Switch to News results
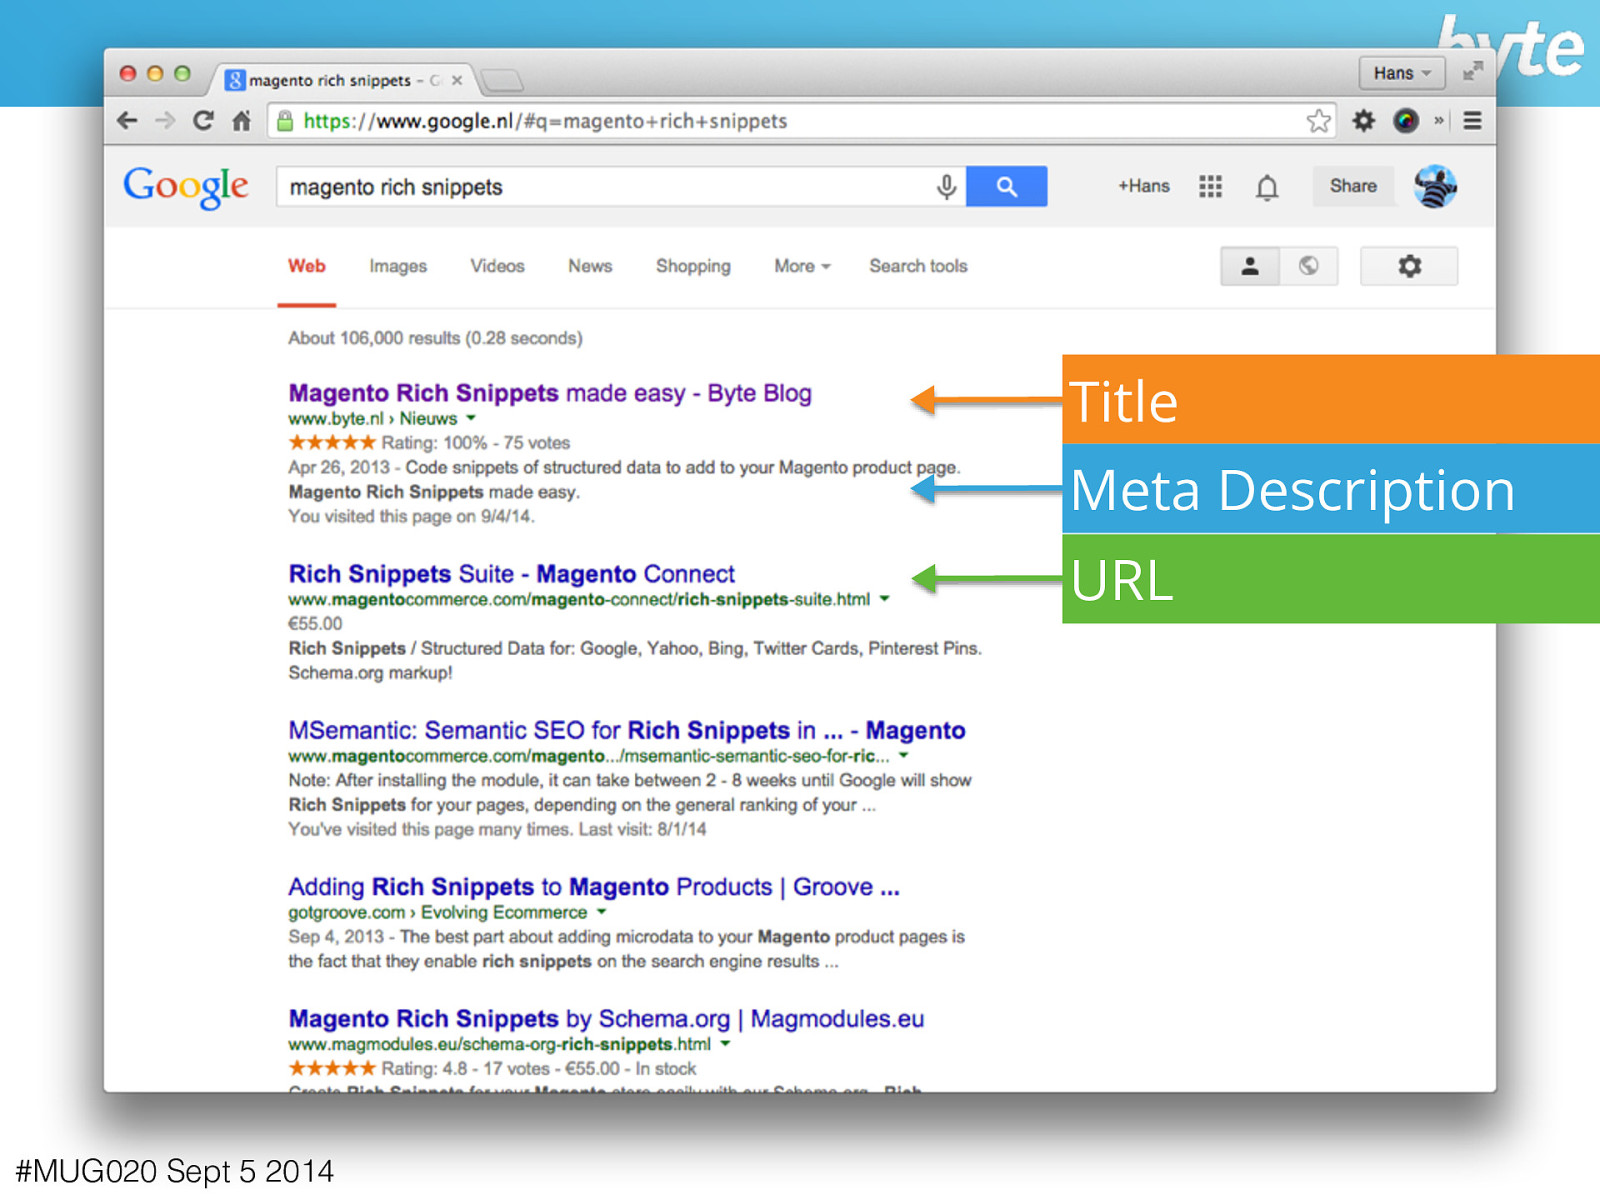Image resolution: width=1600 pixels, height=1200 pixels. [x=590, y=266]
